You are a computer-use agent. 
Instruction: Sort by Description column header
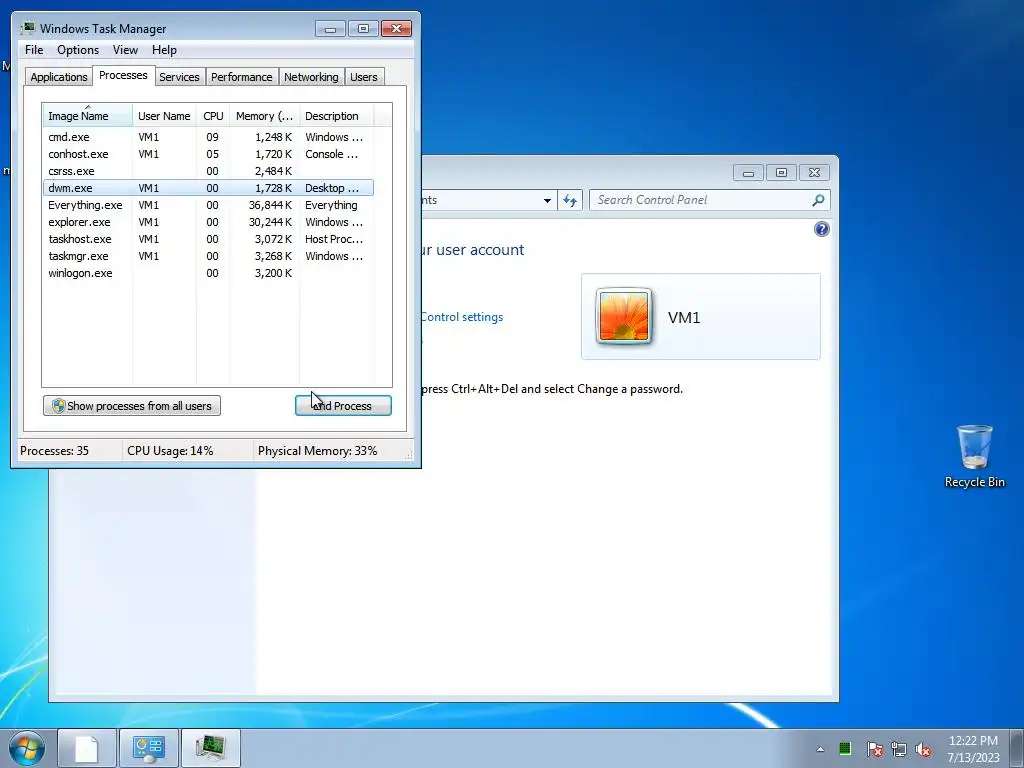coord(336,116)
